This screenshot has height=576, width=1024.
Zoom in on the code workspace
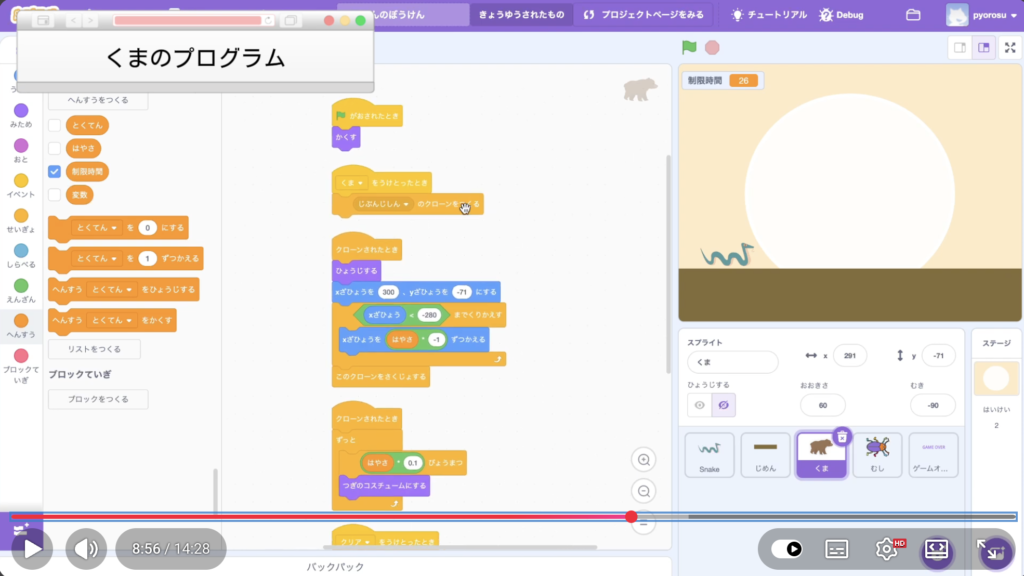point(644,460)
